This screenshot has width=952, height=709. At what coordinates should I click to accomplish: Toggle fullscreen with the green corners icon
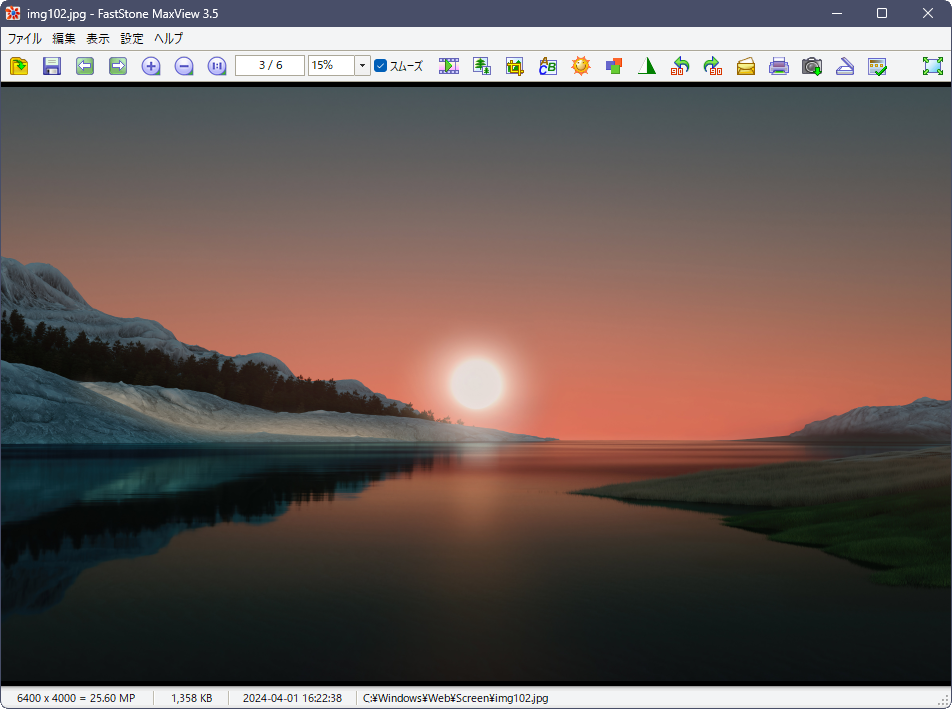(x=933, y=66)
